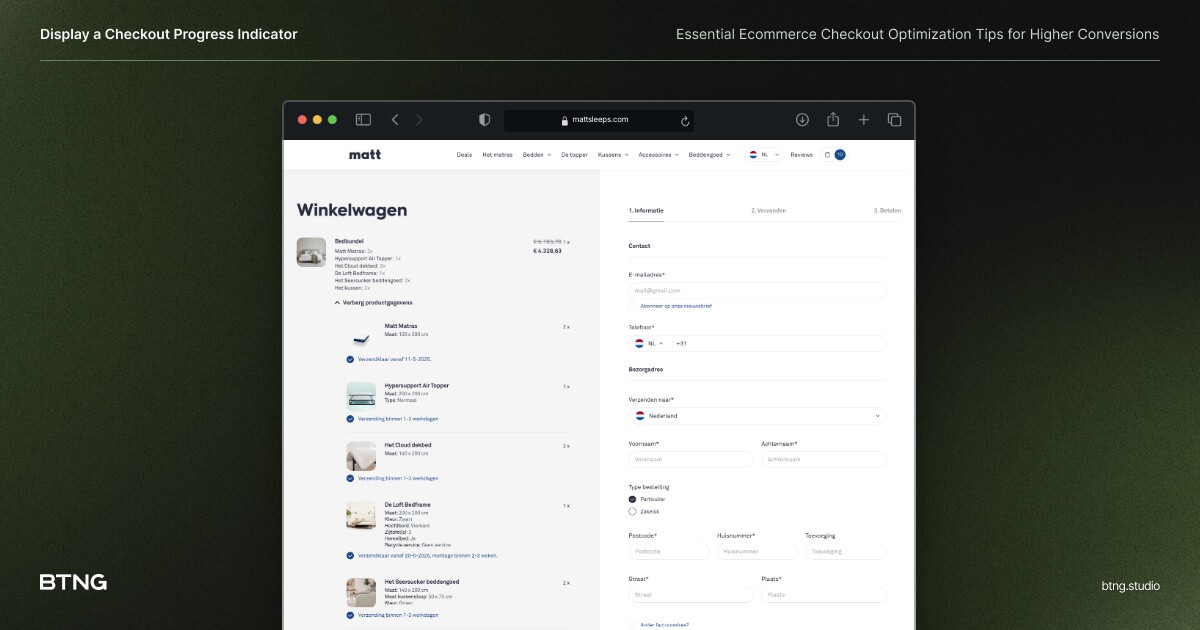The image size is (1200, 630).
Task: Click the shipping check icon under Het Cloud dekbed
Action: pyautogui.click(x=350, y=478)
